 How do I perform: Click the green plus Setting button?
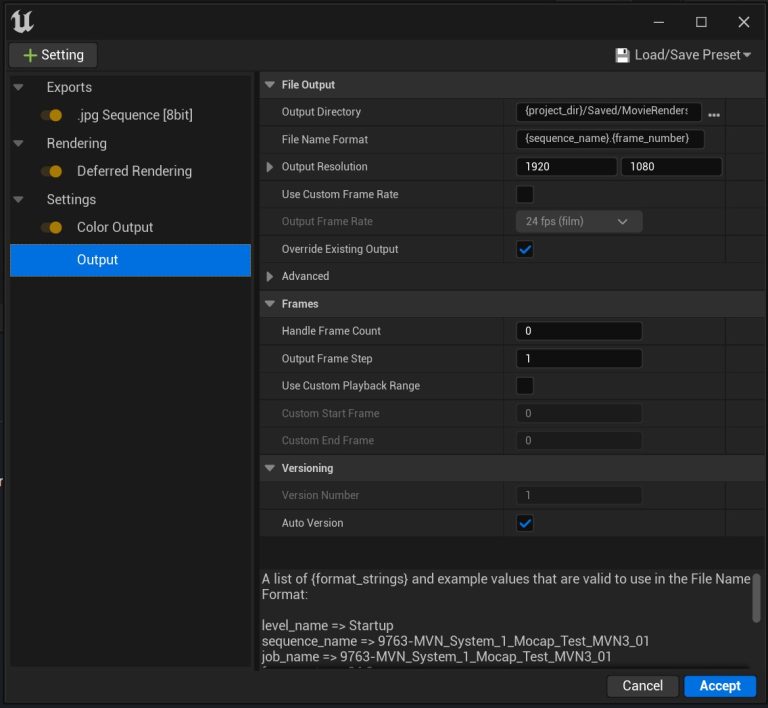(53, 55)
